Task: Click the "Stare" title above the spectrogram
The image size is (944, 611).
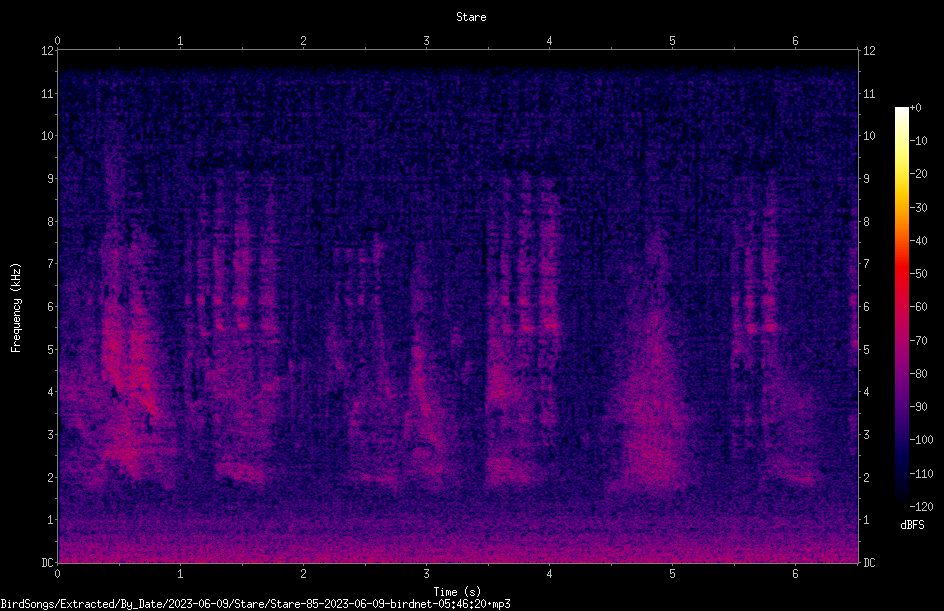Action: (x=471, y=17)
